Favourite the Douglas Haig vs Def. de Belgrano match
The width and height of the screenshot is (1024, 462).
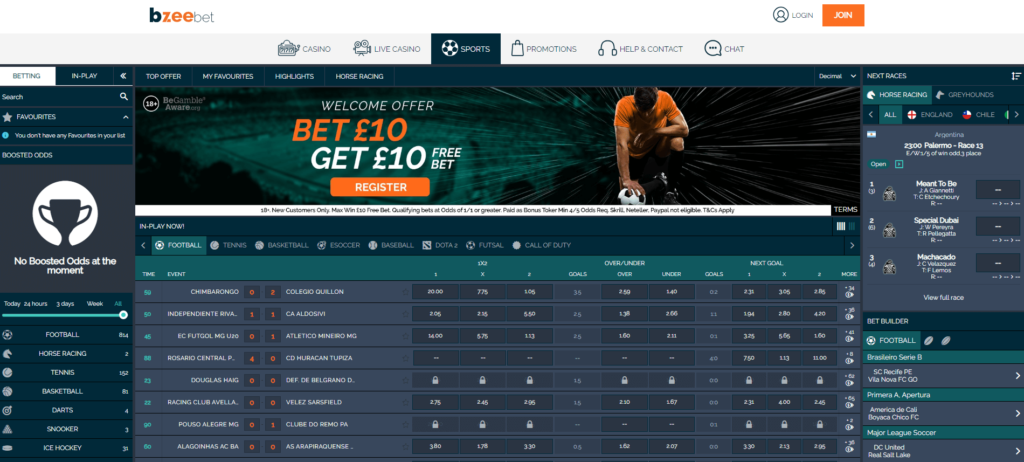pos(406,380)
